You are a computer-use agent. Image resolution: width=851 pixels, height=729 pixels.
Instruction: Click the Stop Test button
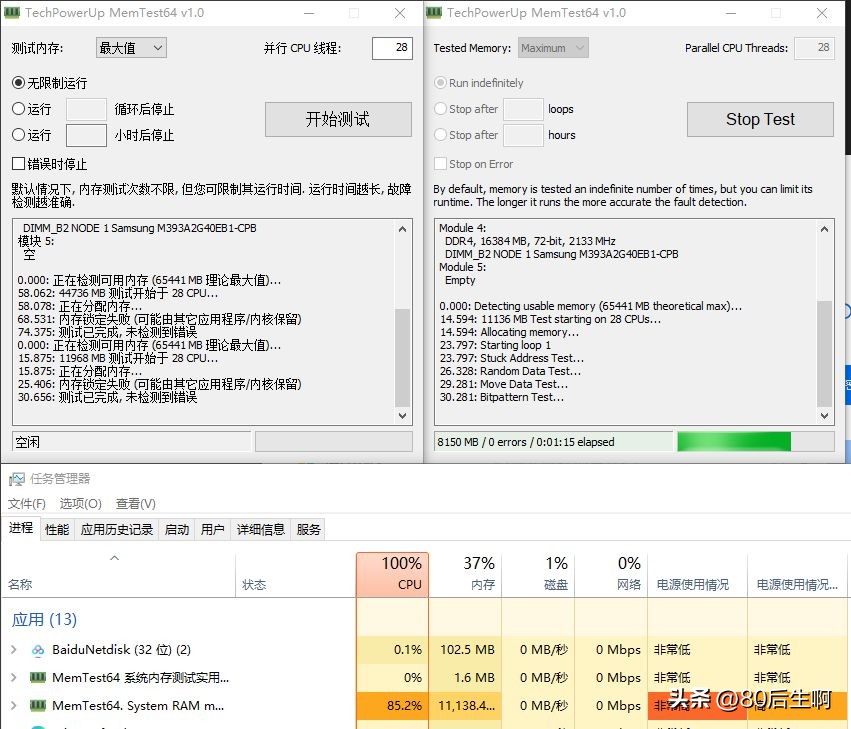coord(759,119)
